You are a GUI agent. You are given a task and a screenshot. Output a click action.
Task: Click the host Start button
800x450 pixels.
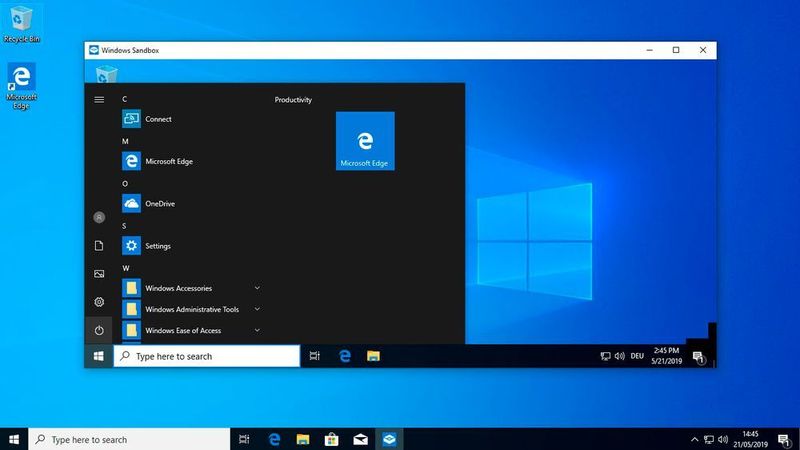tap(14, 439)
